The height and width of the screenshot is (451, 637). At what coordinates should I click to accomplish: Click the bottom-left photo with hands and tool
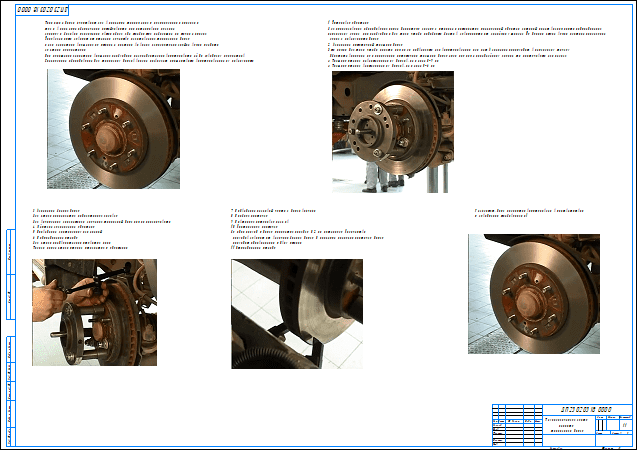93,312
